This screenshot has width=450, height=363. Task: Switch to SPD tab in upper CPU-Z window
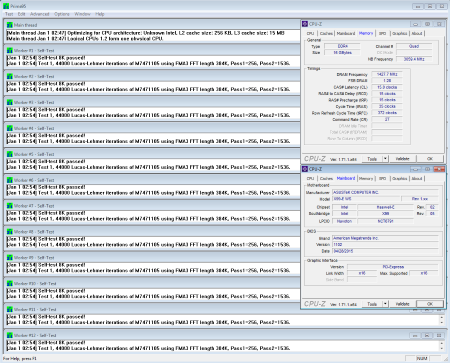(383, 33)
